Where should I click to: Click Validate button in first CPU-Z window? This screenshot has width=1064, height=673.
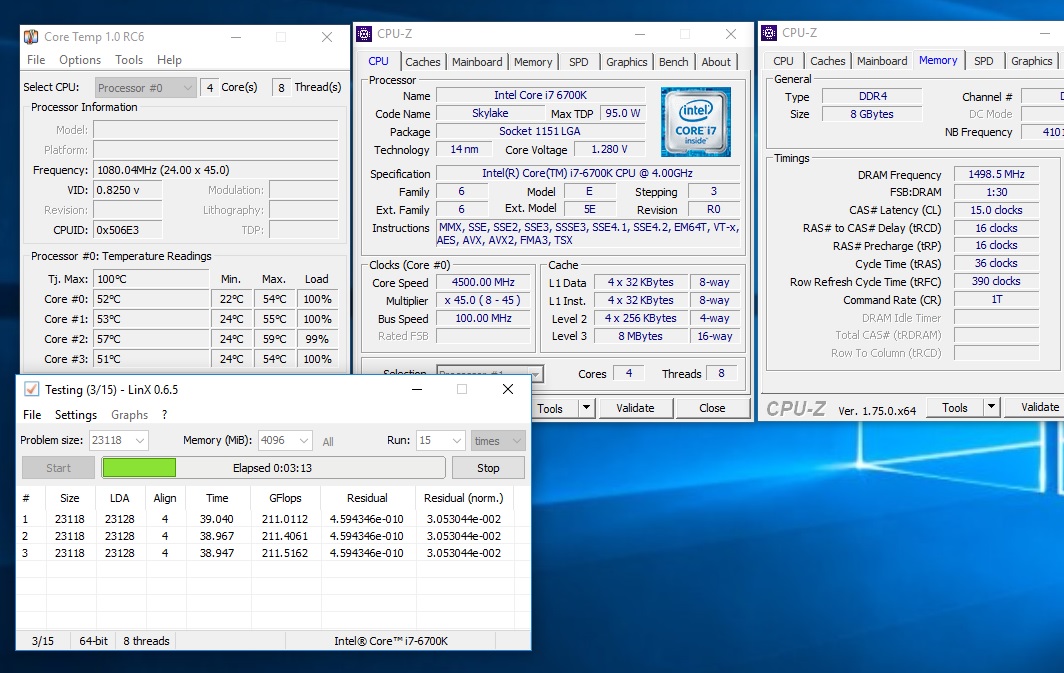tap(635, 408)
